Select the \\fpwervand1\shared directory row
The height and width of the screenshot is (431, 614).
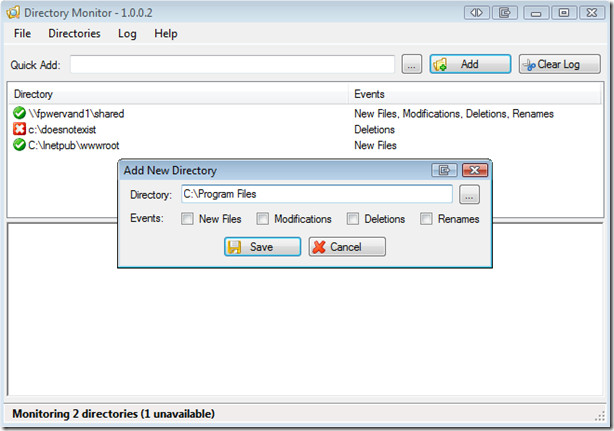(305, 114)
